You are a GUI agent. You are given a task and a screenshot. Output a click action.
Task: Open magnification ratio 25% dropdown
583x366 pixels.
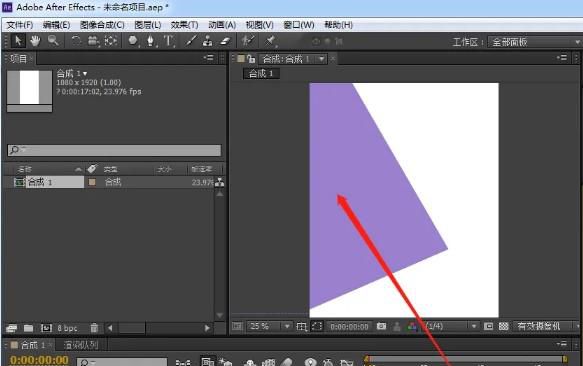tap(269, 326)
